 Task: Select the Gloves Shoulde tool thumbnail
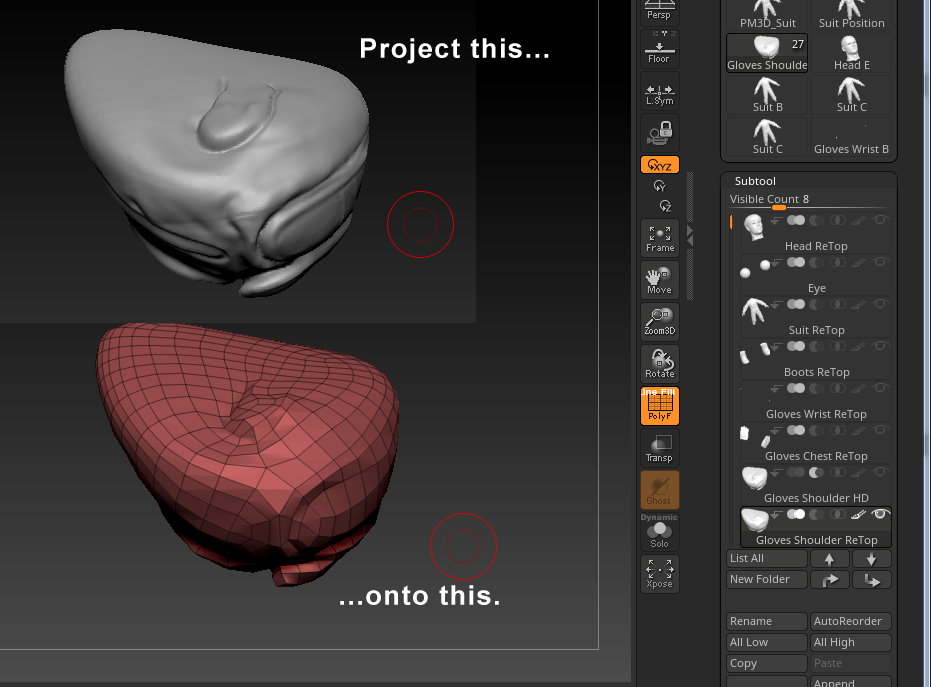pyautogui.click(x=767, y=53)
